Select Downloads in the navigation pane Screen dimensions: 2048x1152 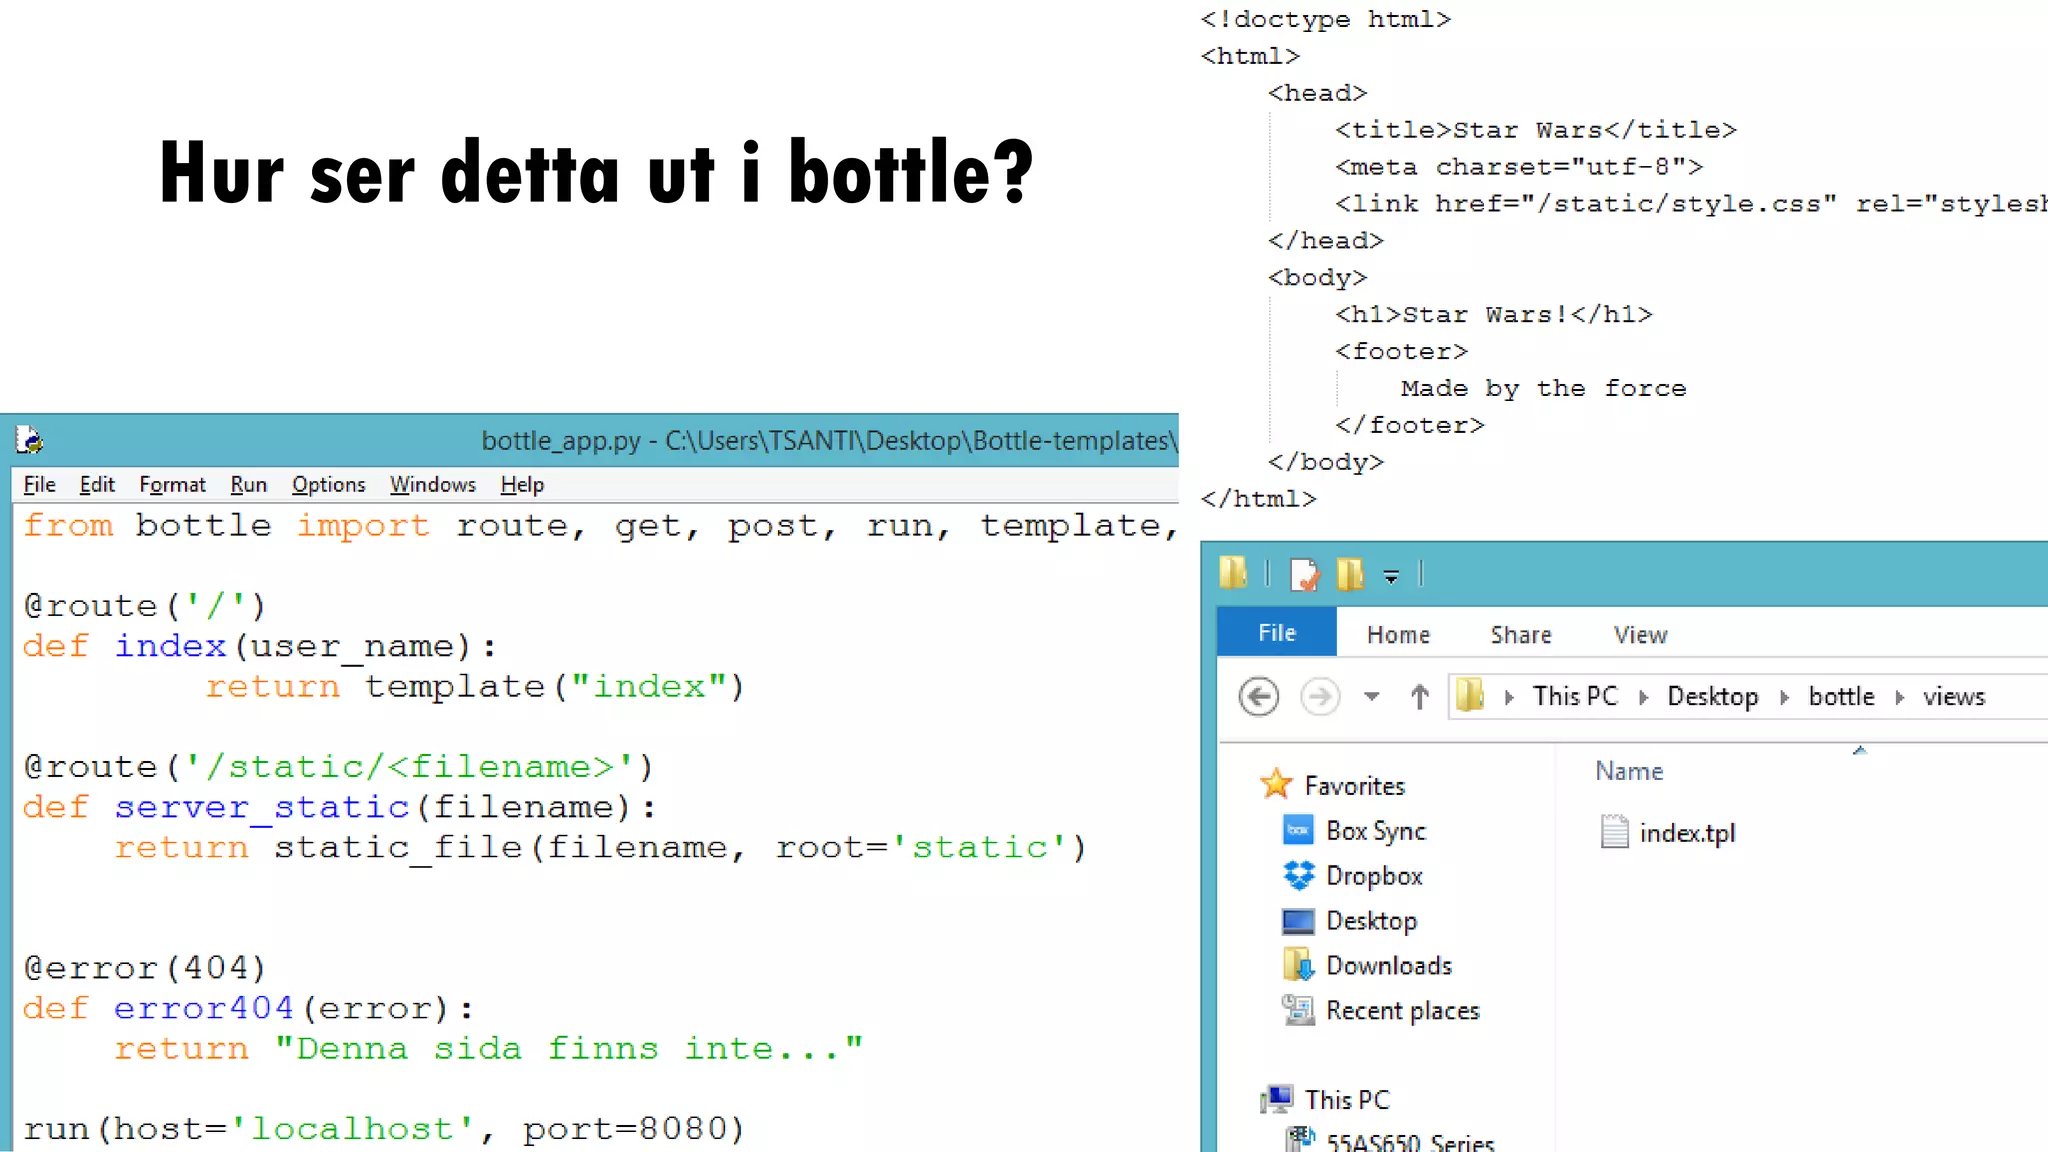click(x=1388, y=966)
